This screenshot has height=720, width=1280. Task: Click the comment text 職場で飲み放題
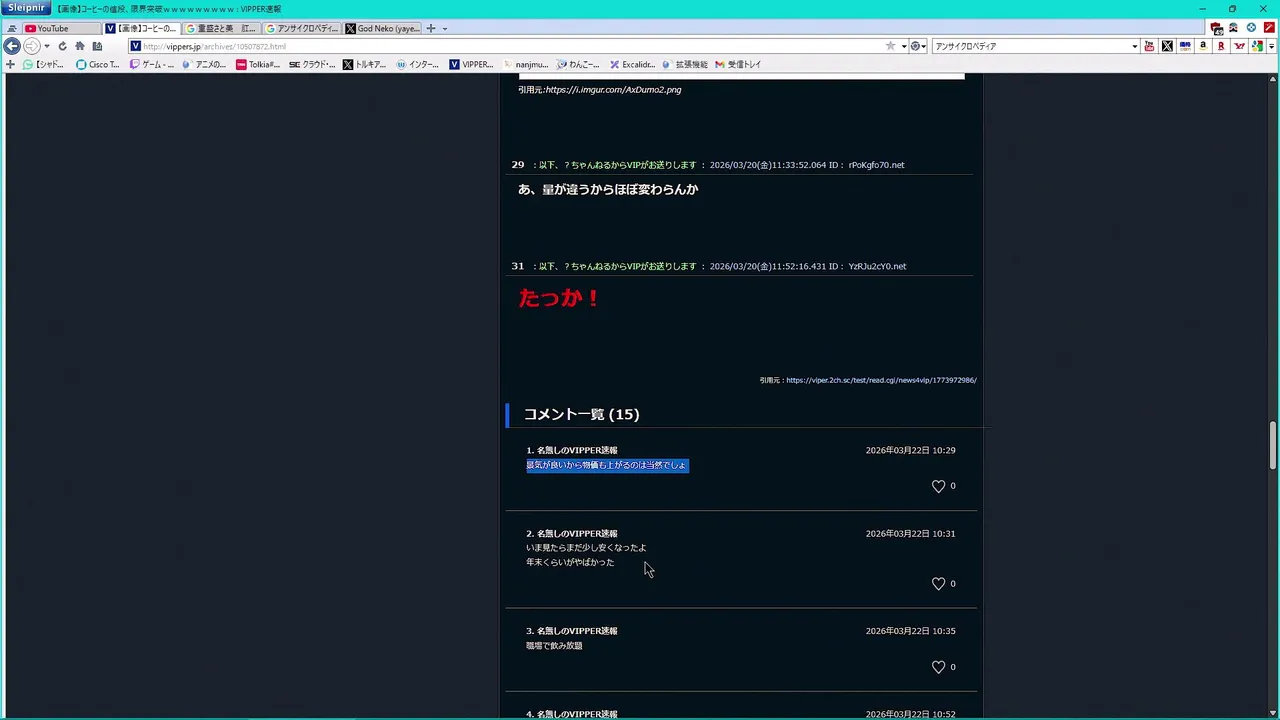click(554, 646)
